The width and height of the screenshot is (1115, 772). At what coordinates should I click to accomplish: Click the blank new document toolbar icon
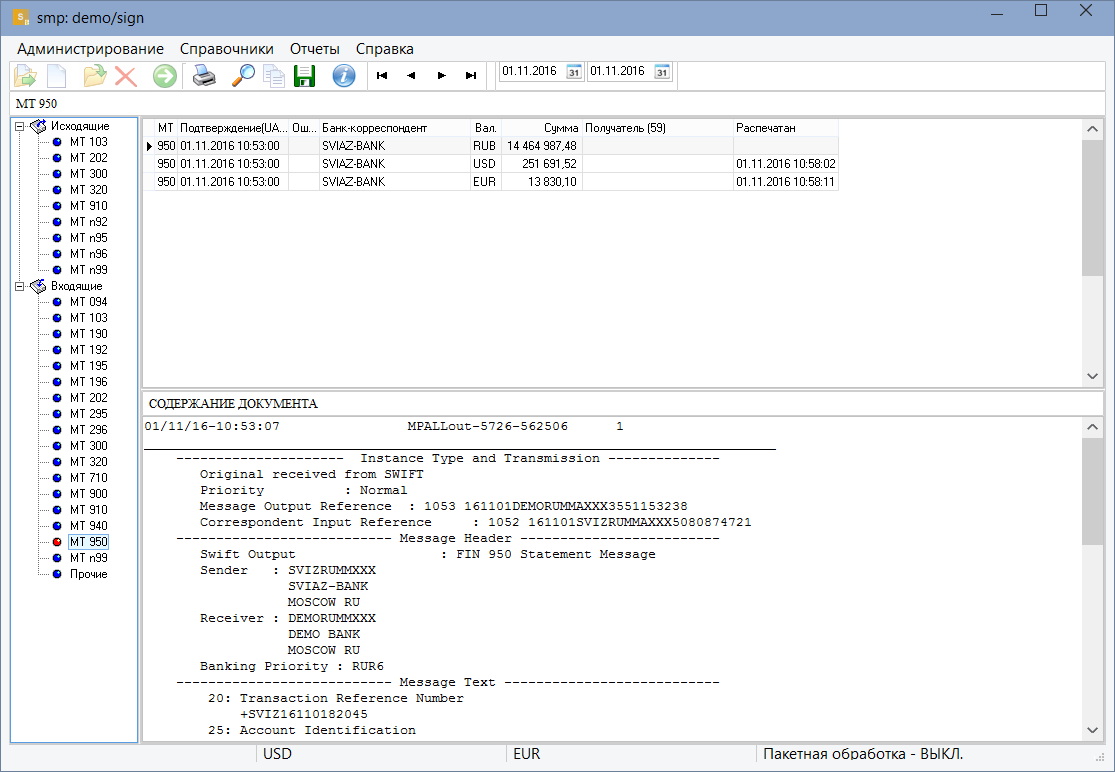56,75
